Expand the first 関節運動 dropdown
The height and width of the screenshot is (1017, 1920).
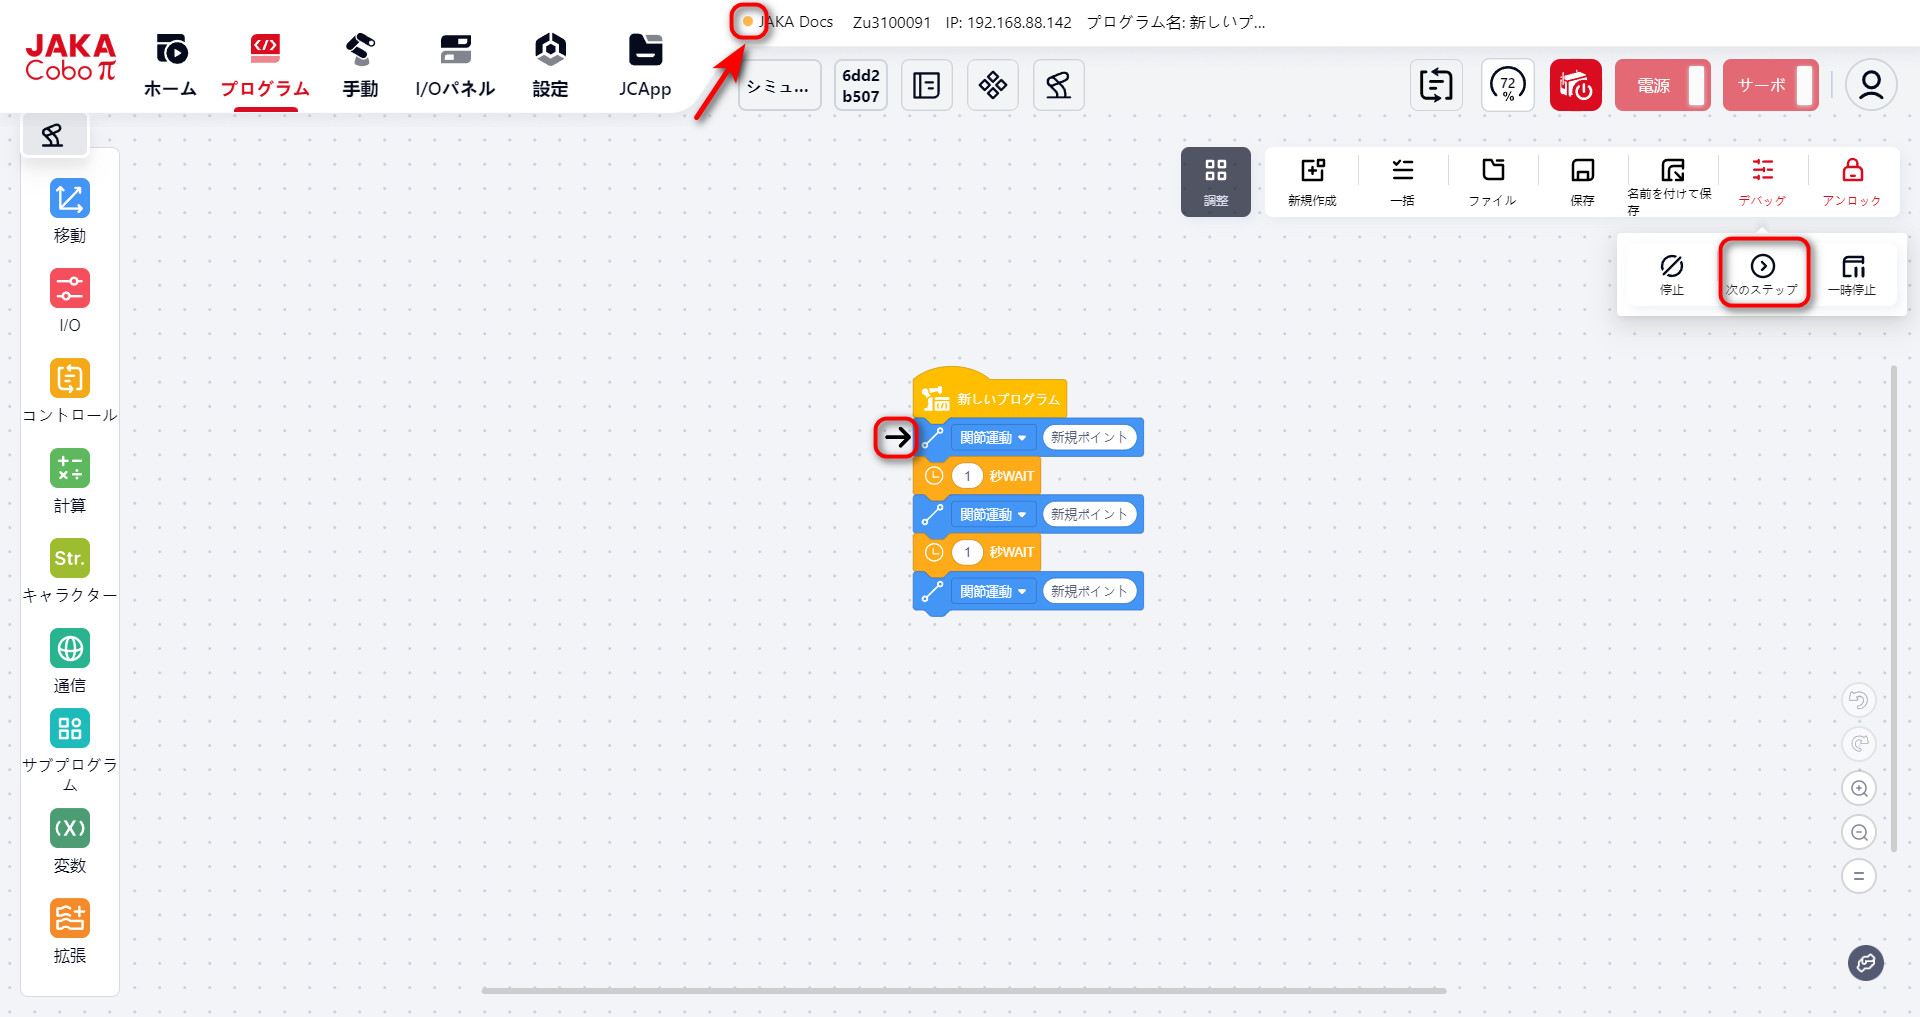point(993,438)
